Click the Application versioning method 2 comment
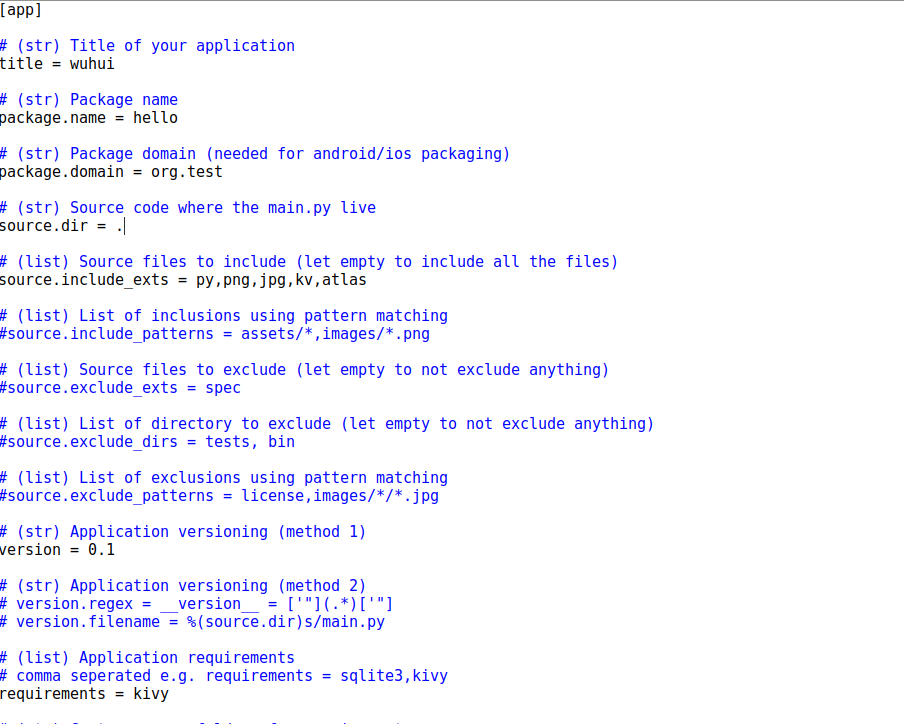This screenshot has width=904, height=724. coord(183,585)
